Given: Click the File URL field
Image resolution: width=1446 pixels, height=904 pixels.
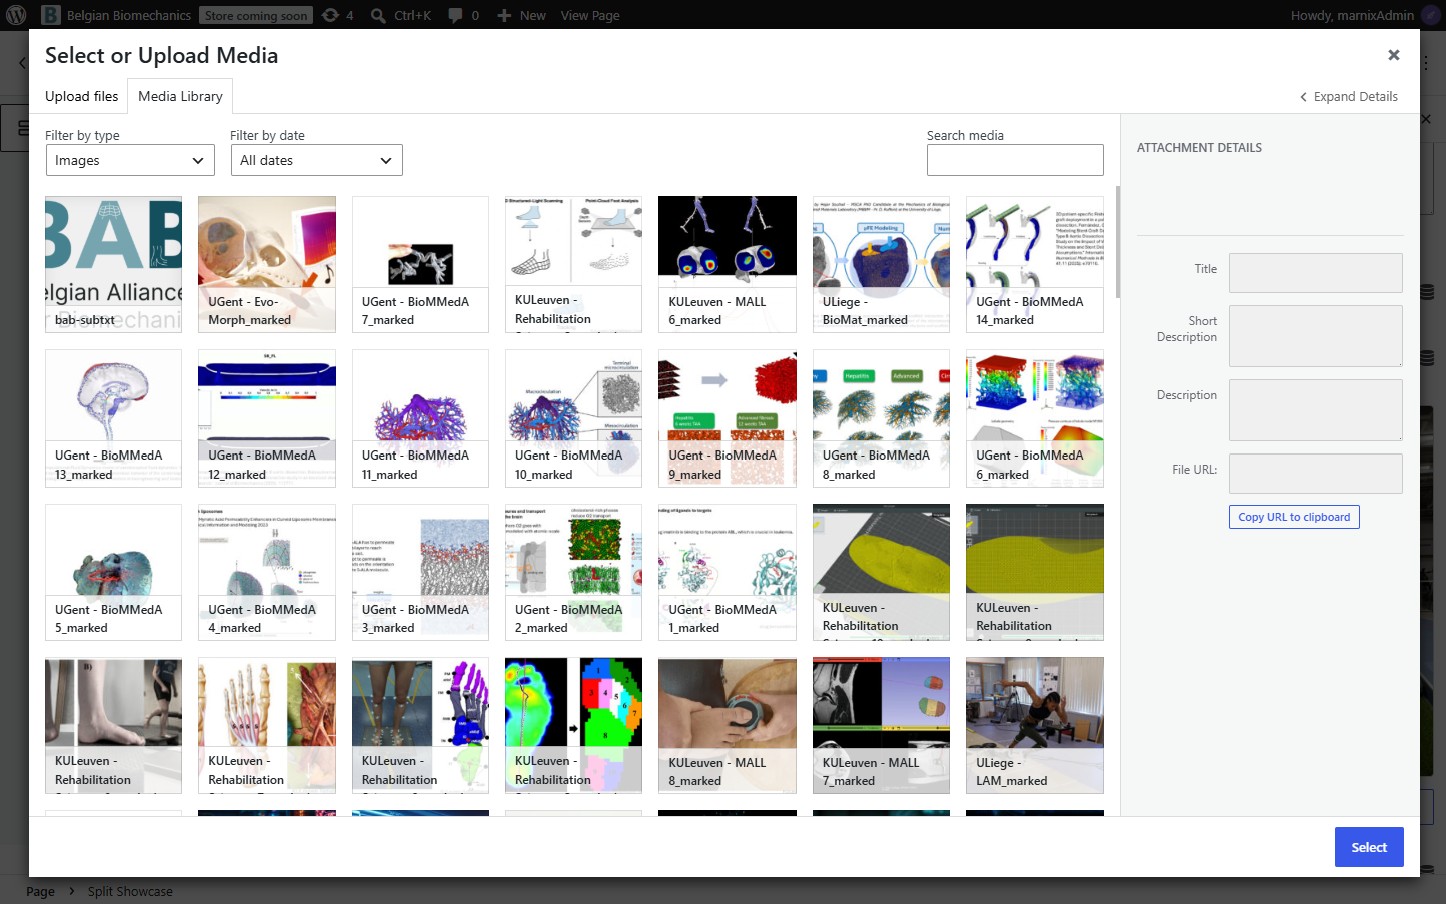Looking at the screenshot, I should [x=1315, y=473].
